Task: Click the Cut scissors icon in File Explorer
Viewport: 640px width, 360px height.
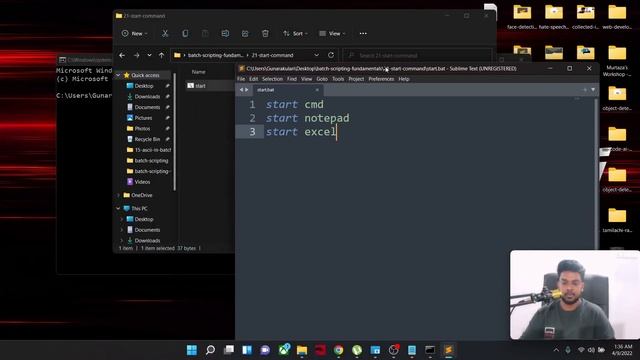Action: pyautogui.click(x=165, y=33)
